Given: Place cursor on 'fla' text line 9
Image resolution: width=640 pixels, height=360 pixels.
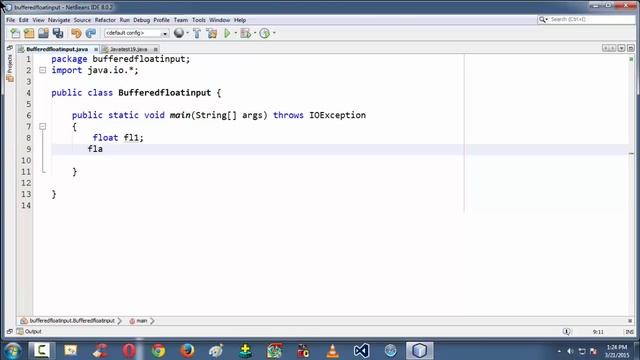Looking at the screenshot, I should pos(95,149).
